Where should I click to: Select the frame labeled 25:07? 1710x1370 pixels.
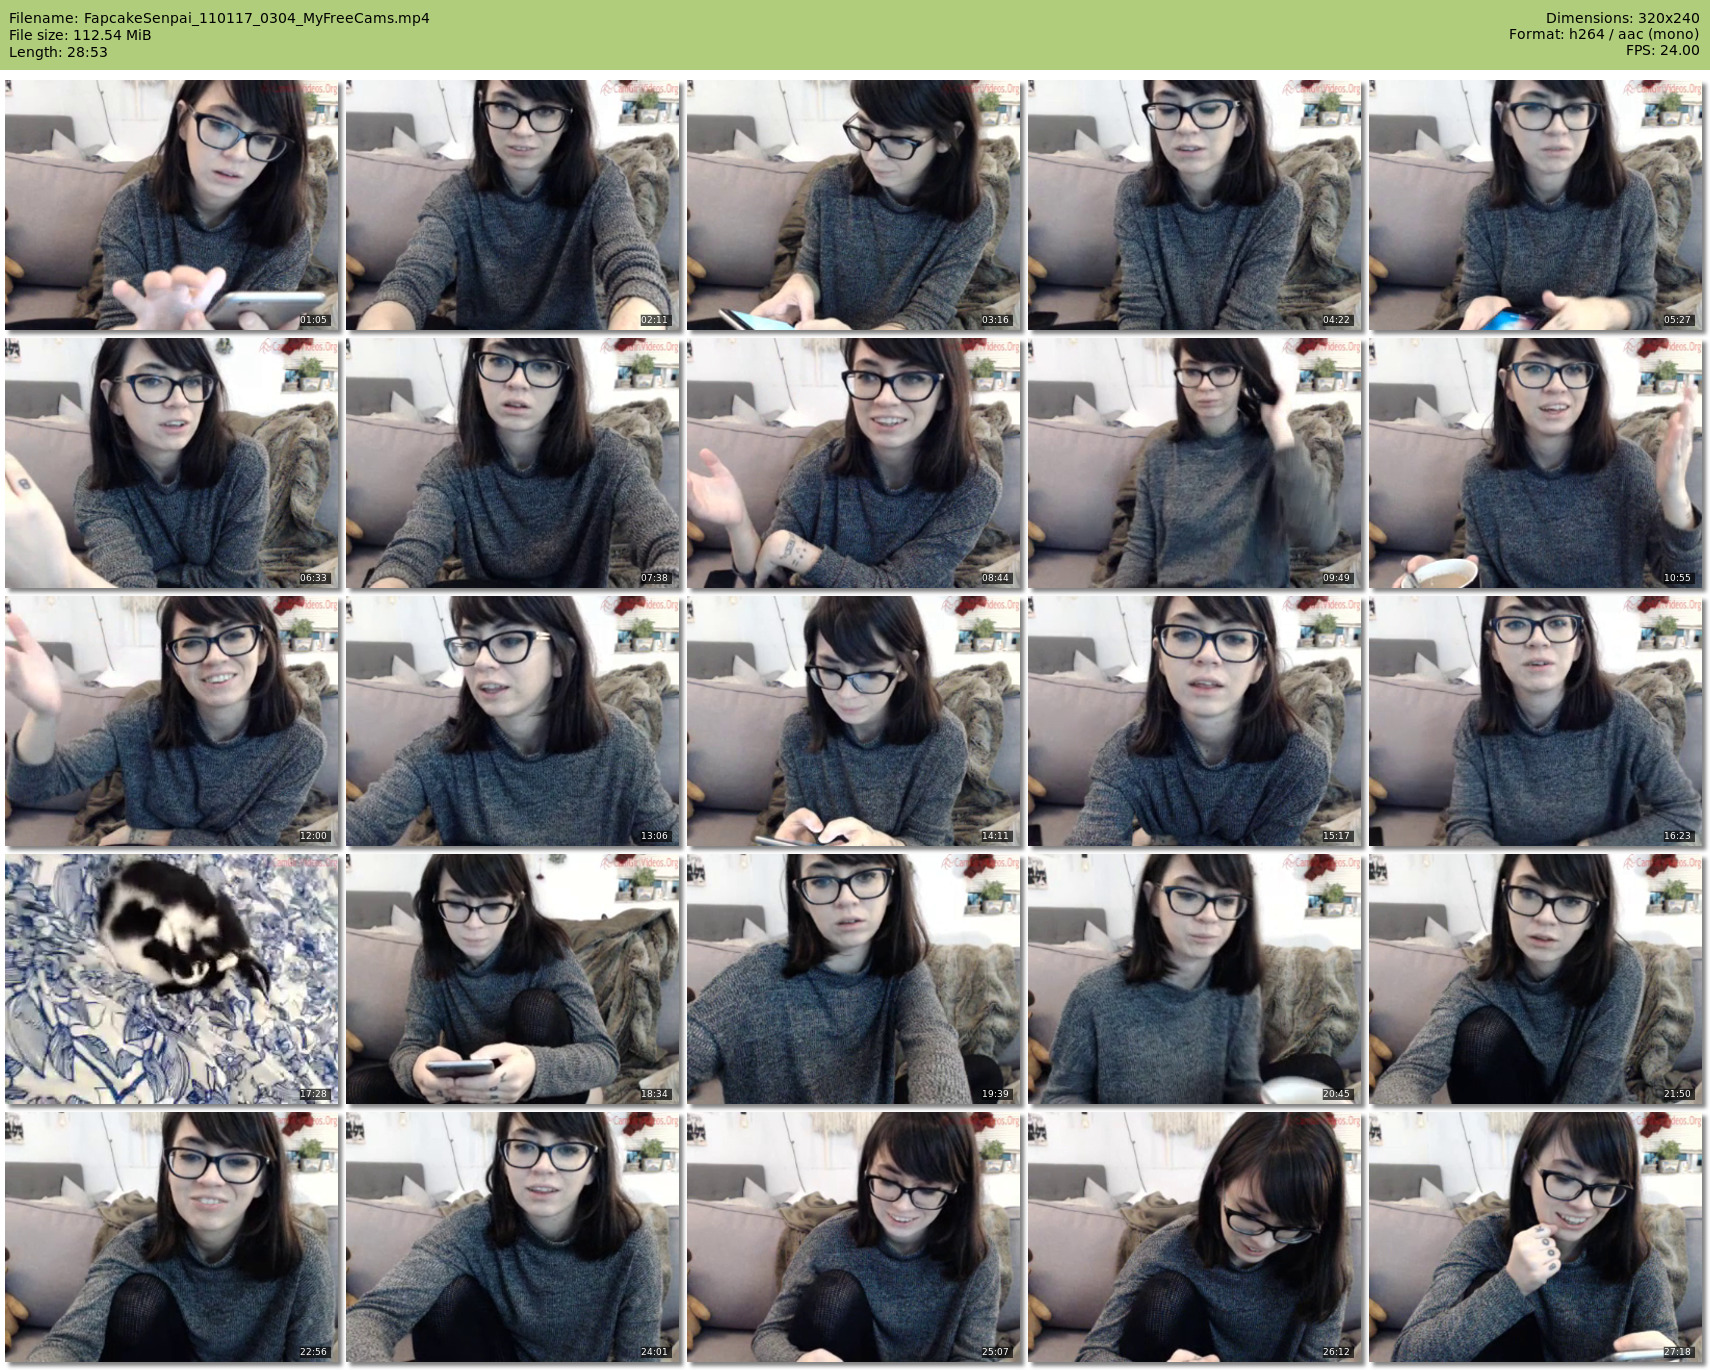pyautogui.click(x=854, y=1237)
